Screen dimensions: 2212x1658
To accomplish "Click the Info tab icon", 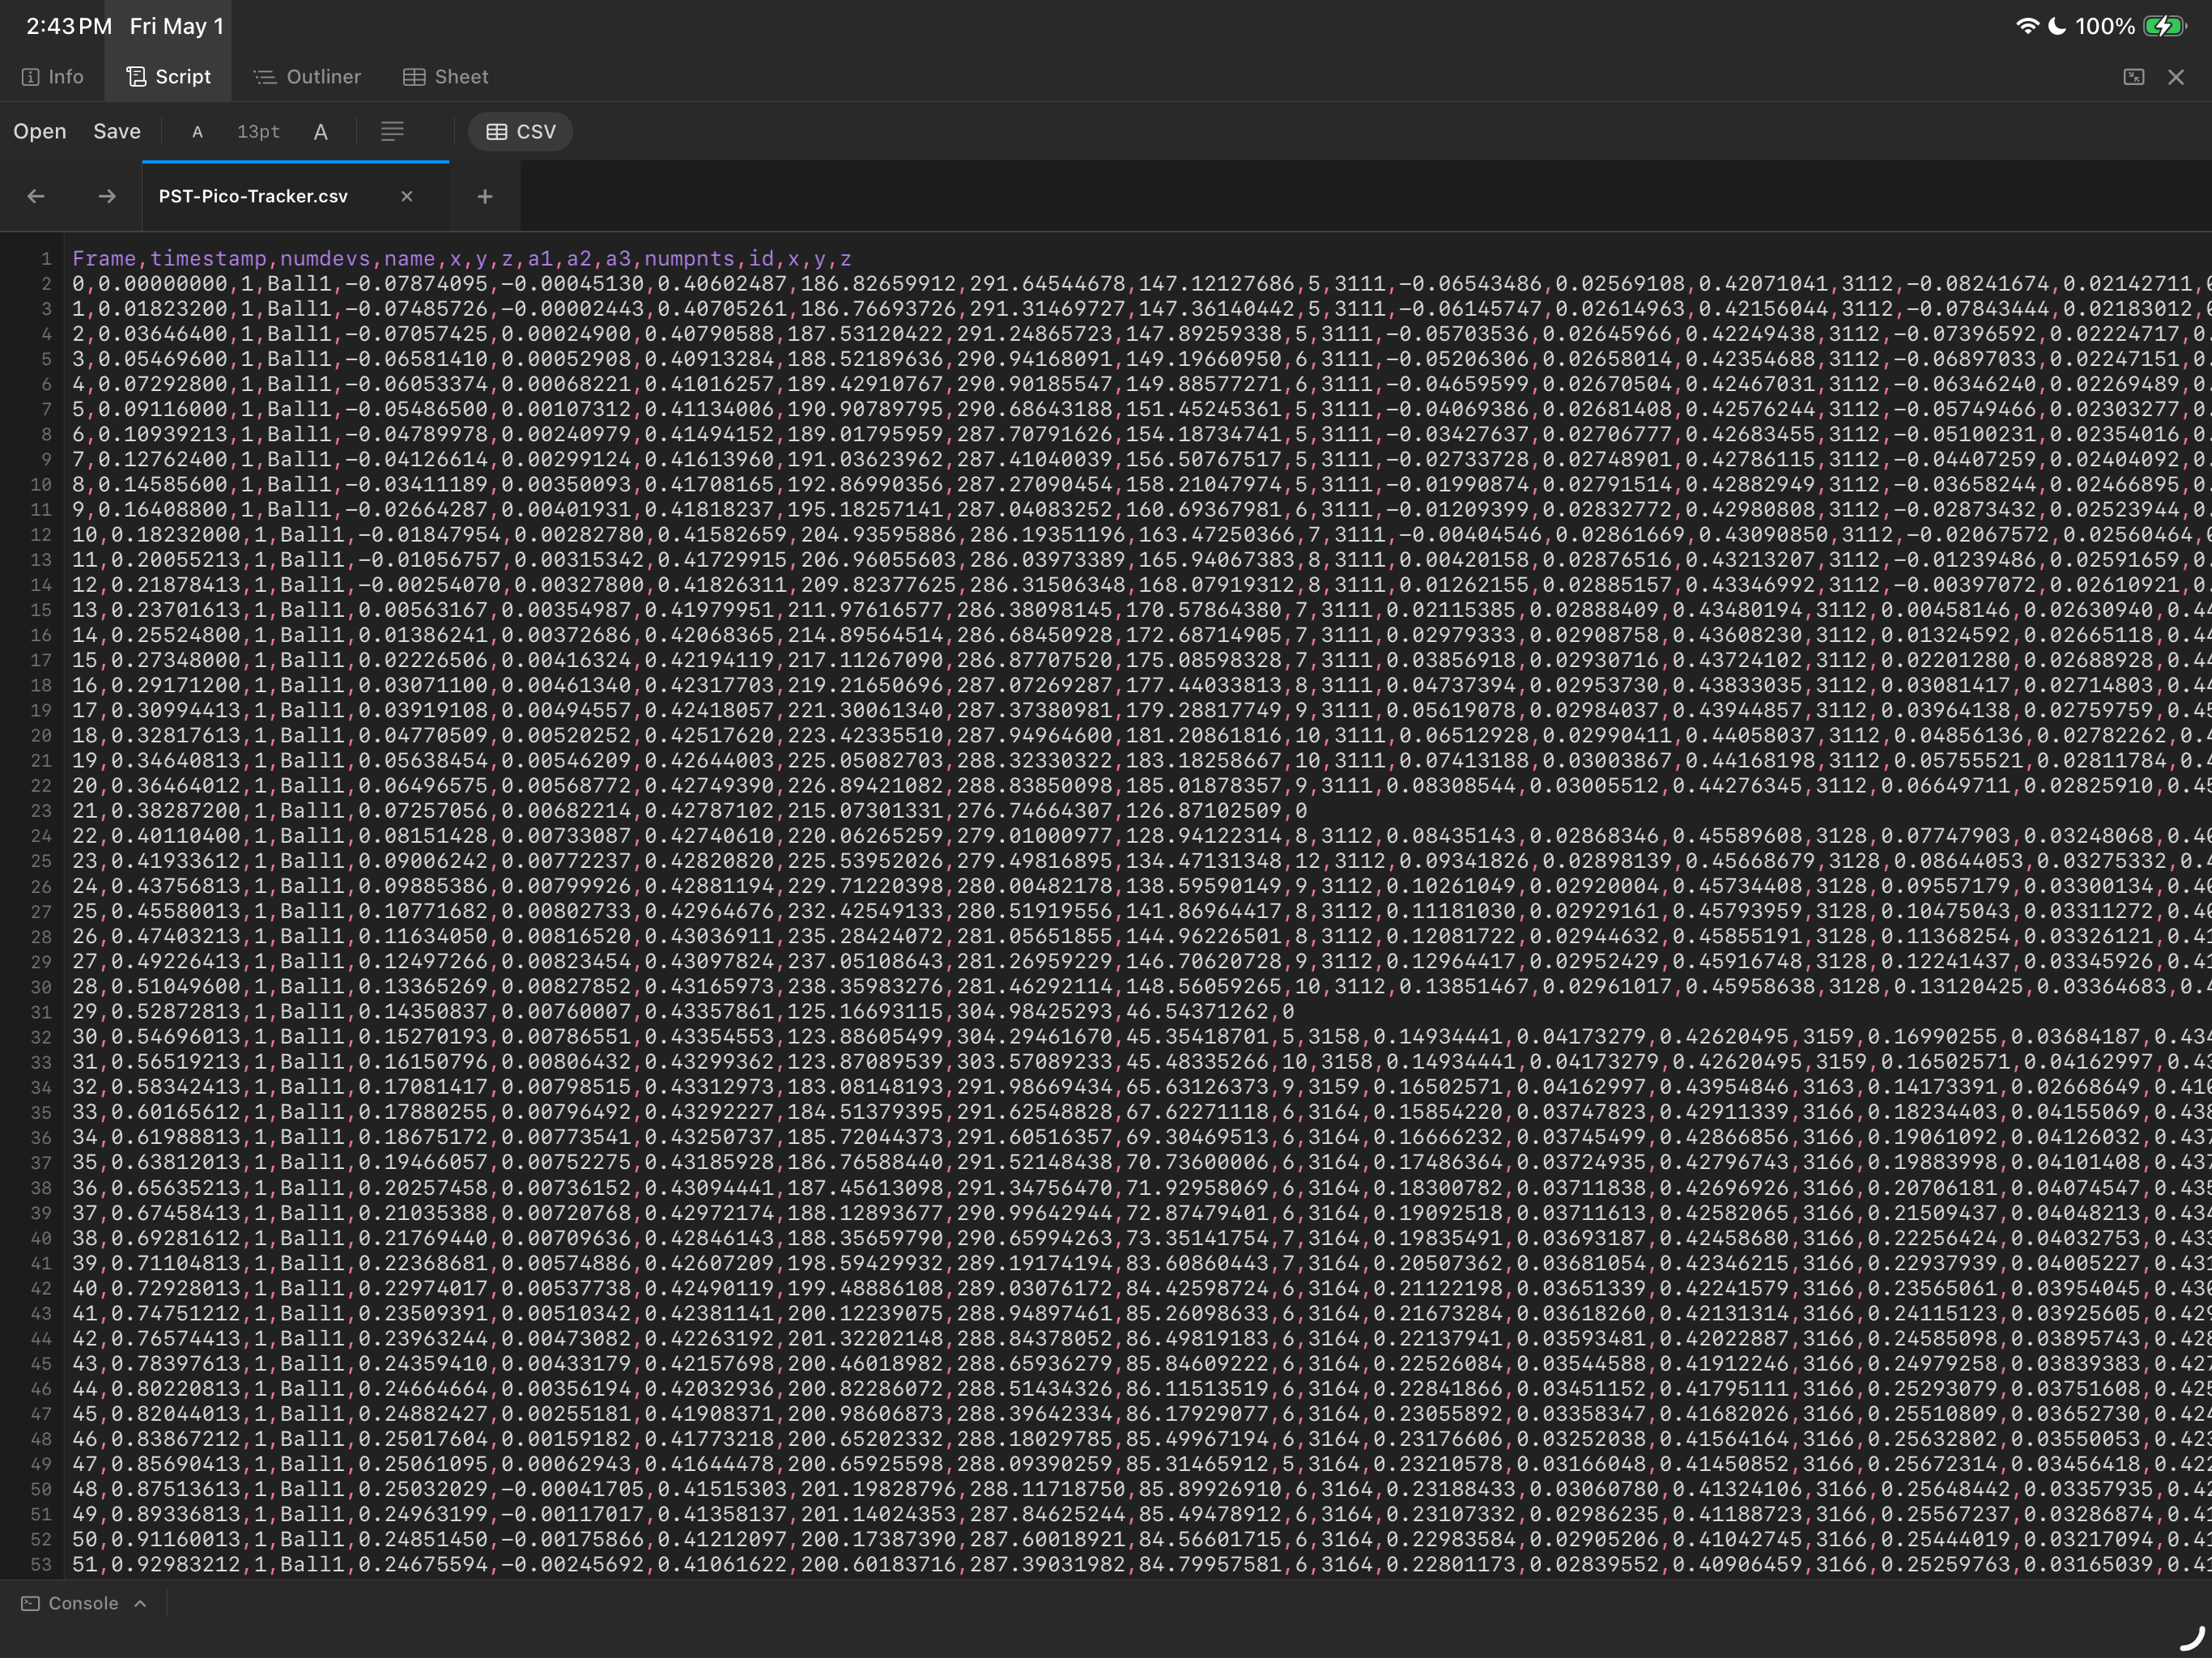I will click(x=30, y=77).
